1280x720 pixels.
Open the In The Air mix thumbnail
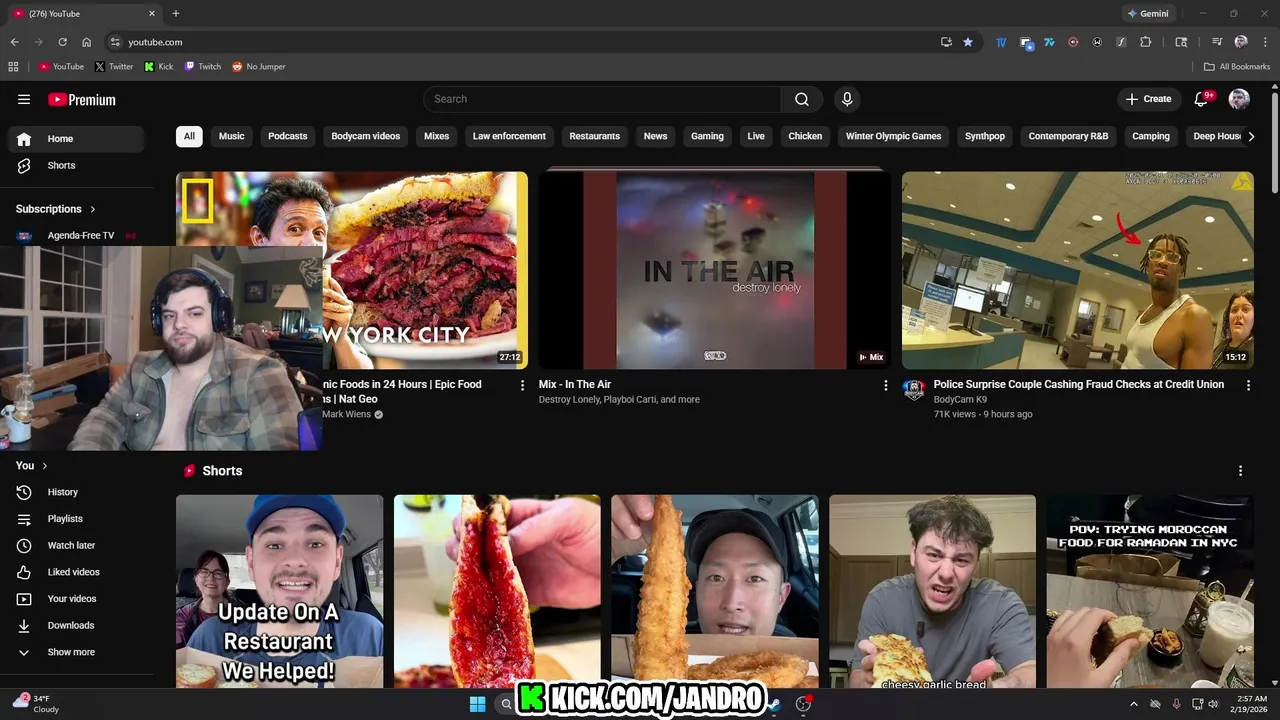click(x=715, y=270)
